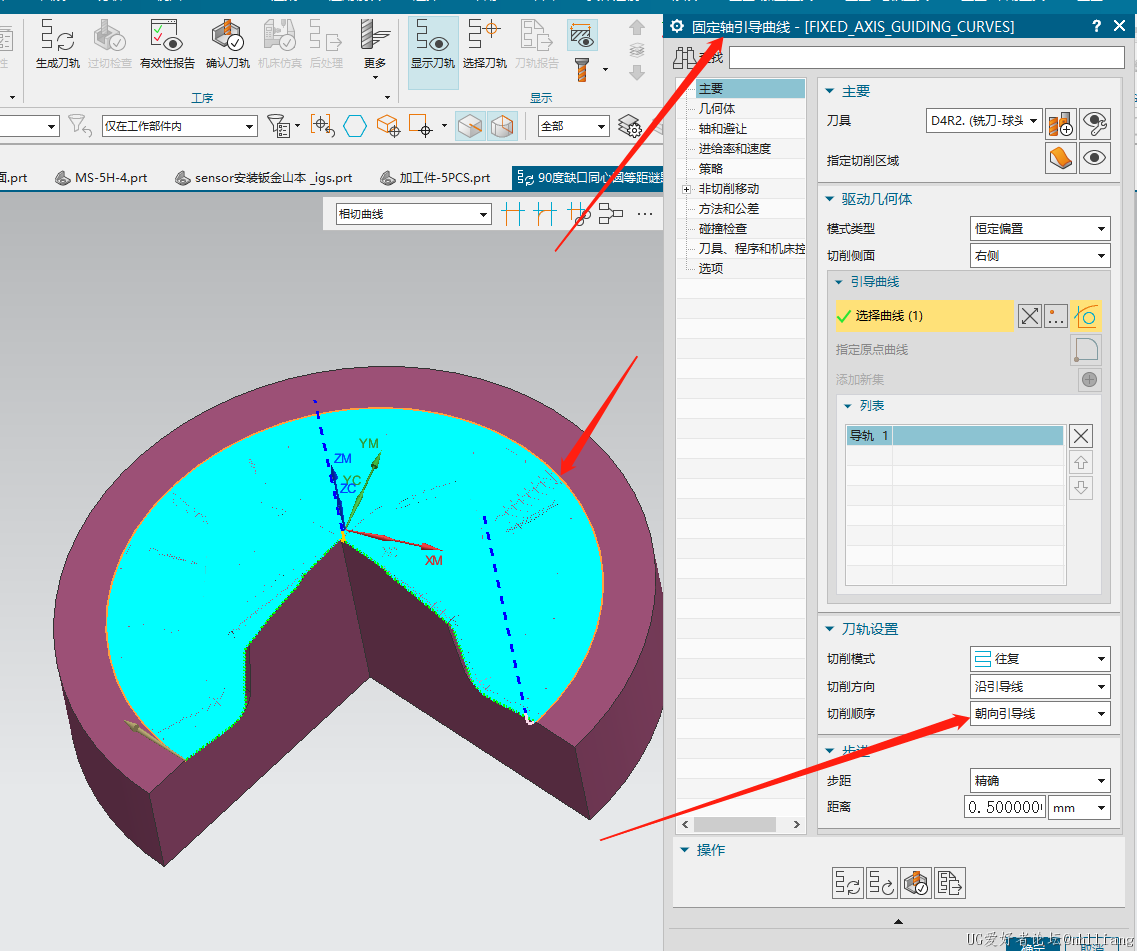The image size is (1137, 951).
Task: Show the cut area using the eye icon
Action: [1095, 158]
